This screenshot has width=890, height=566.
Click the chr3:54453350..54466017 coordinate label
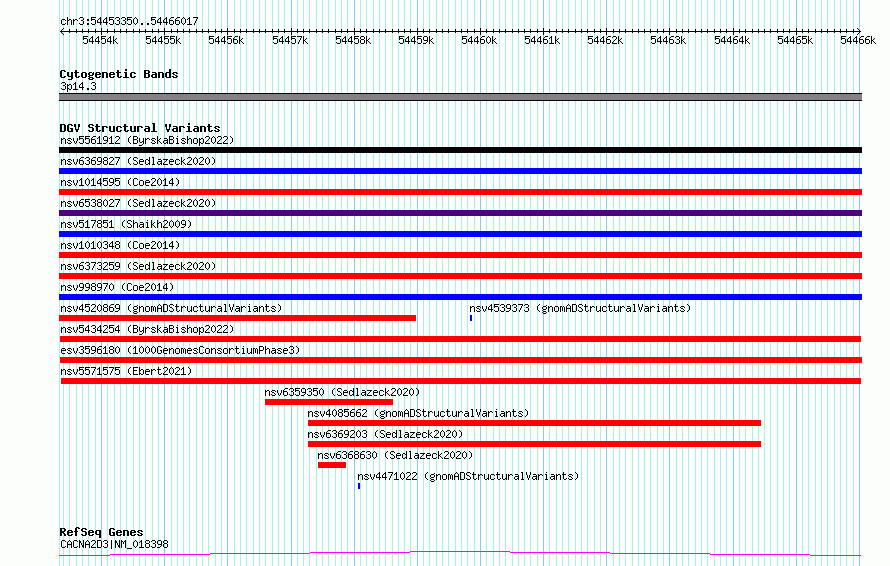coord(129,21)
